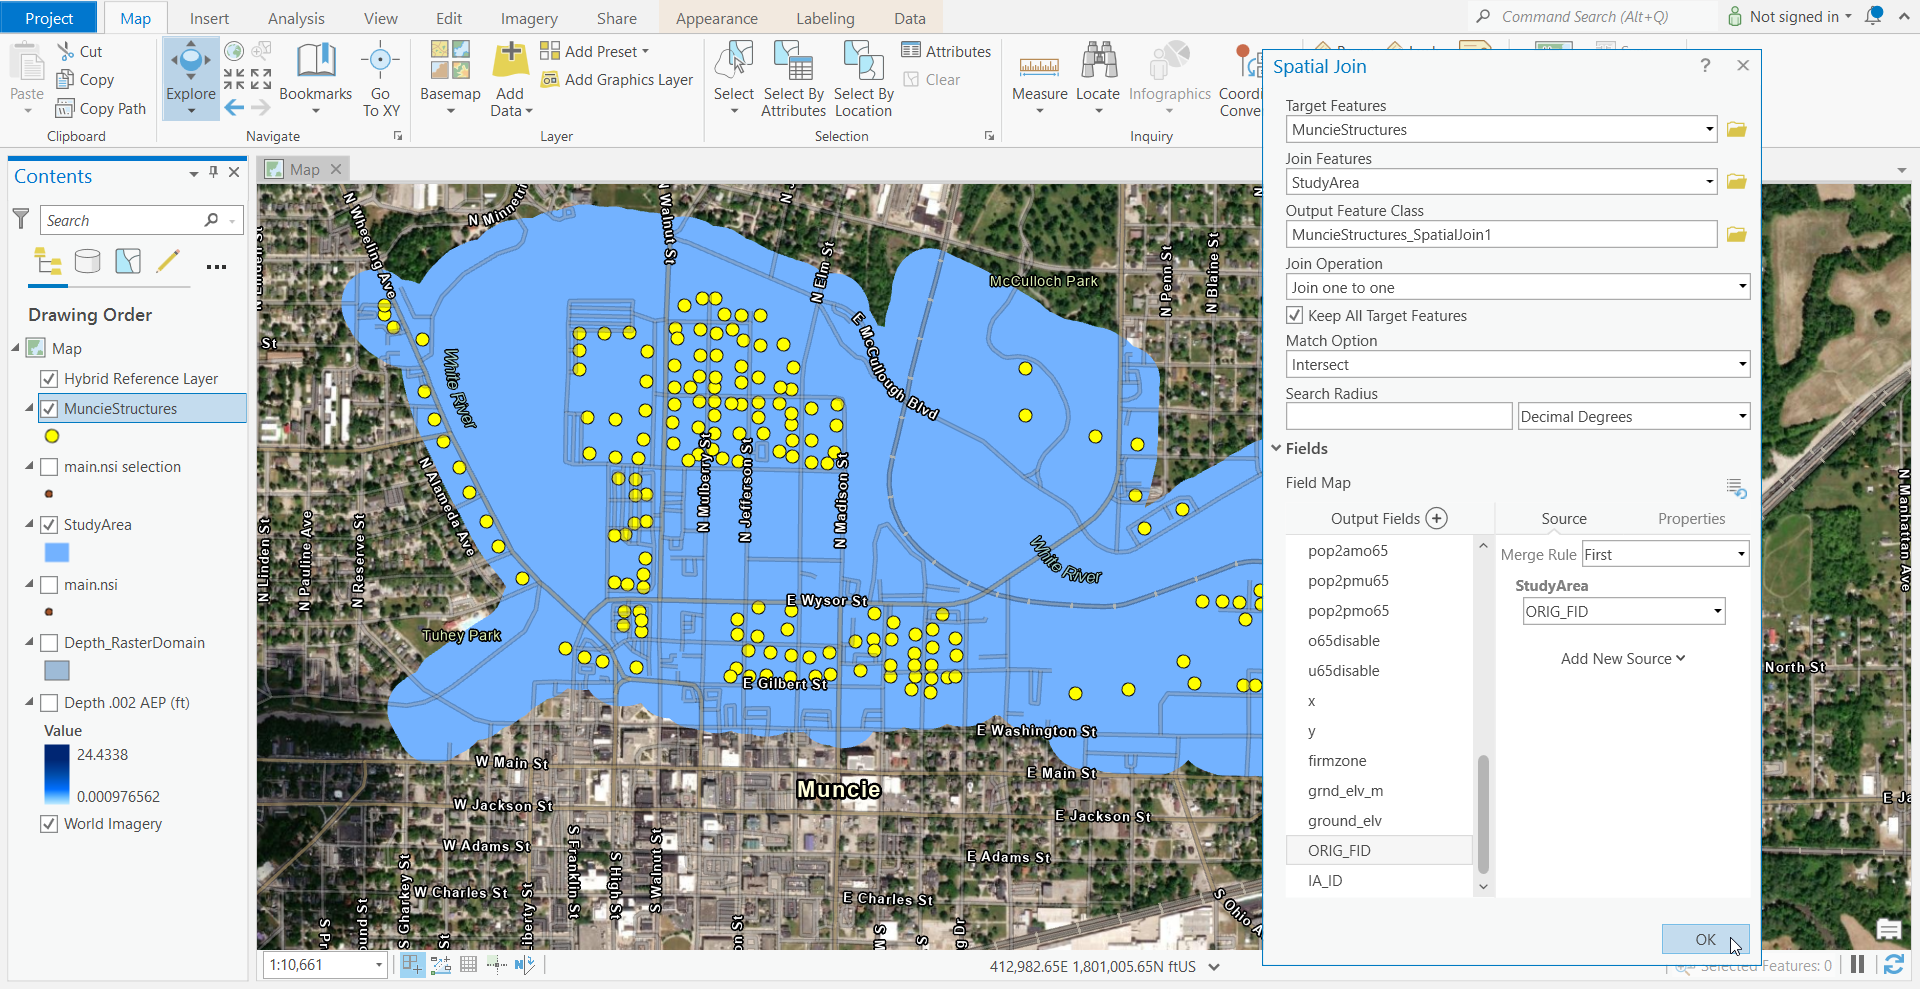Image resolution: width=1920 pixels, height=989 pixels.
Task: List by Data Source icon
Action: (x=88, y=262)
